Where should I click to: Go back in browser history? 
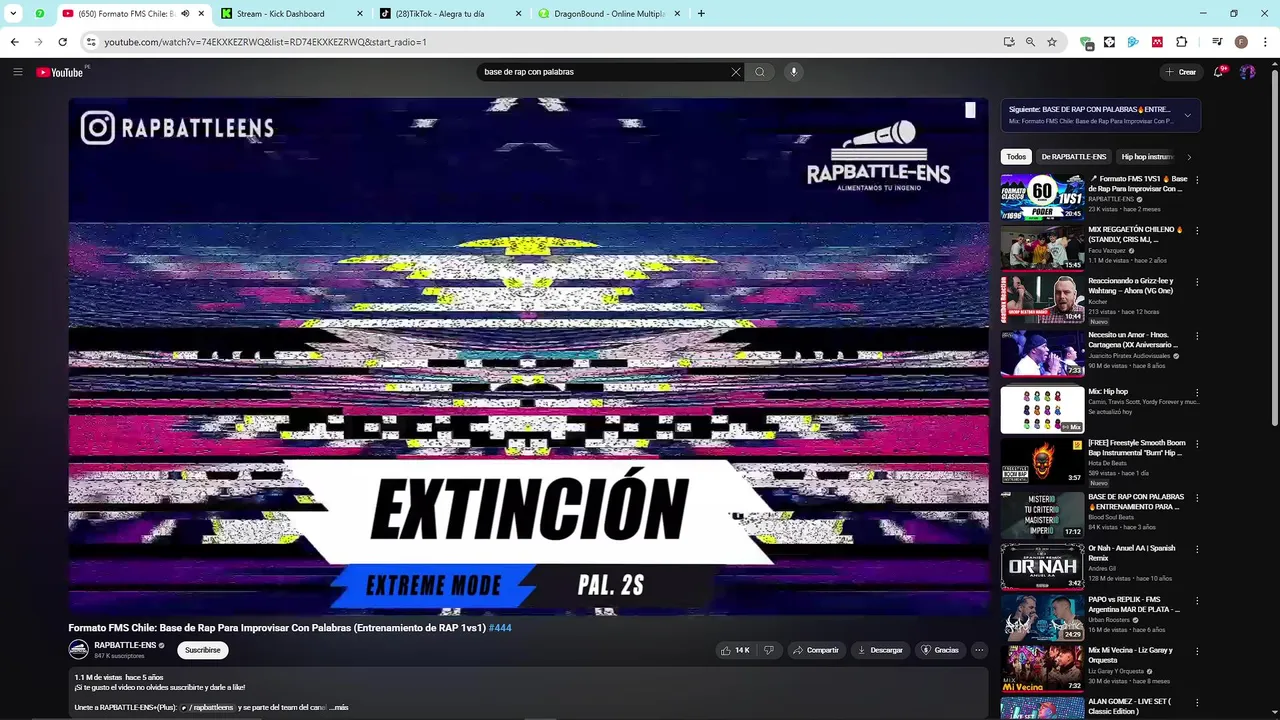click(14, 42)
